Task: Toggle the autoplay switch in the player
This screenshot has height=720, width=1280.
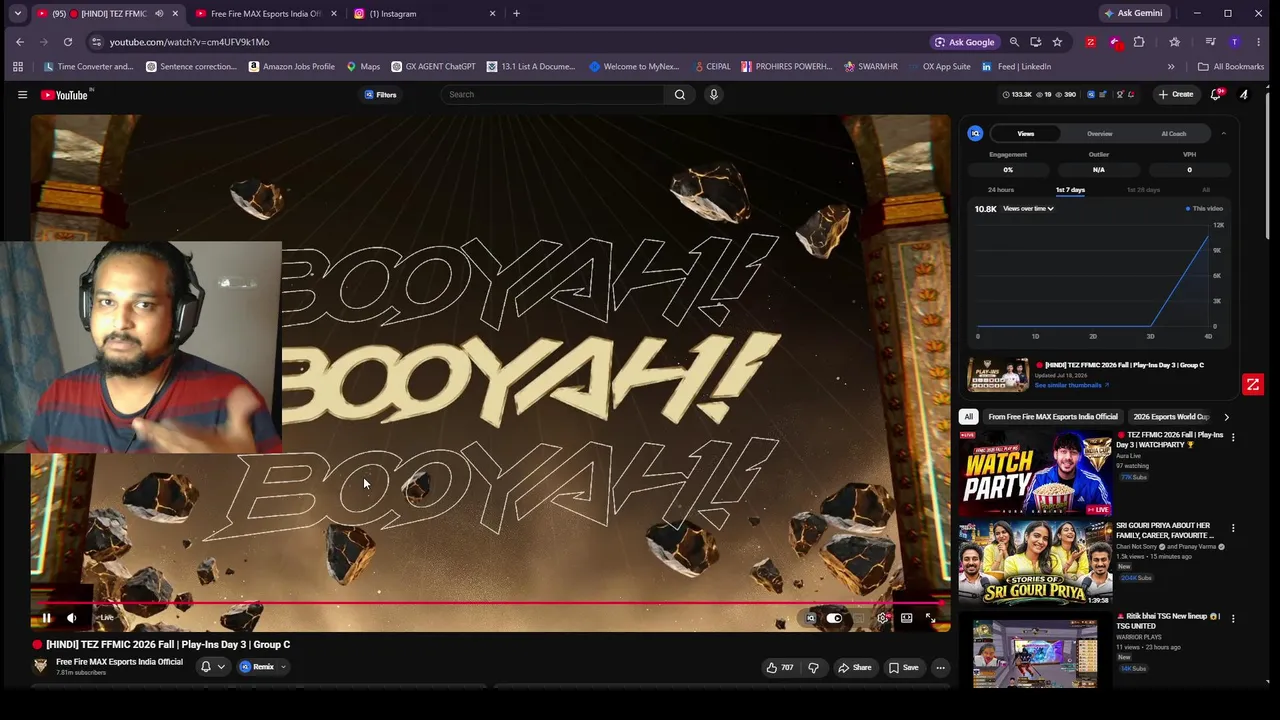Action: tap(834, 618)
